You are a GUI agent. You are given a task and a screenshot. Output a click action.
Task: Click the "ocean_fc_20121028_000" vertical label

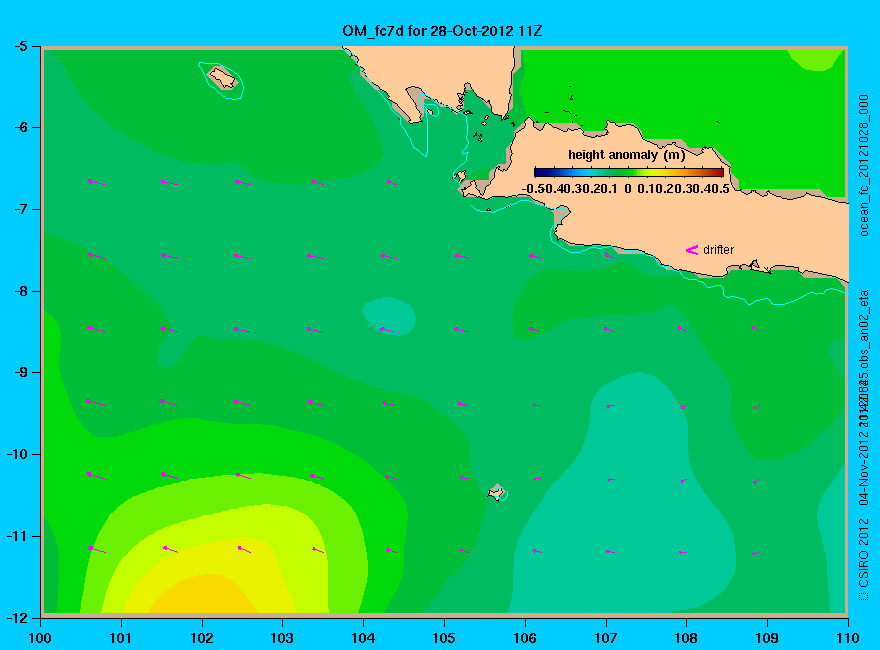[864, 166]
